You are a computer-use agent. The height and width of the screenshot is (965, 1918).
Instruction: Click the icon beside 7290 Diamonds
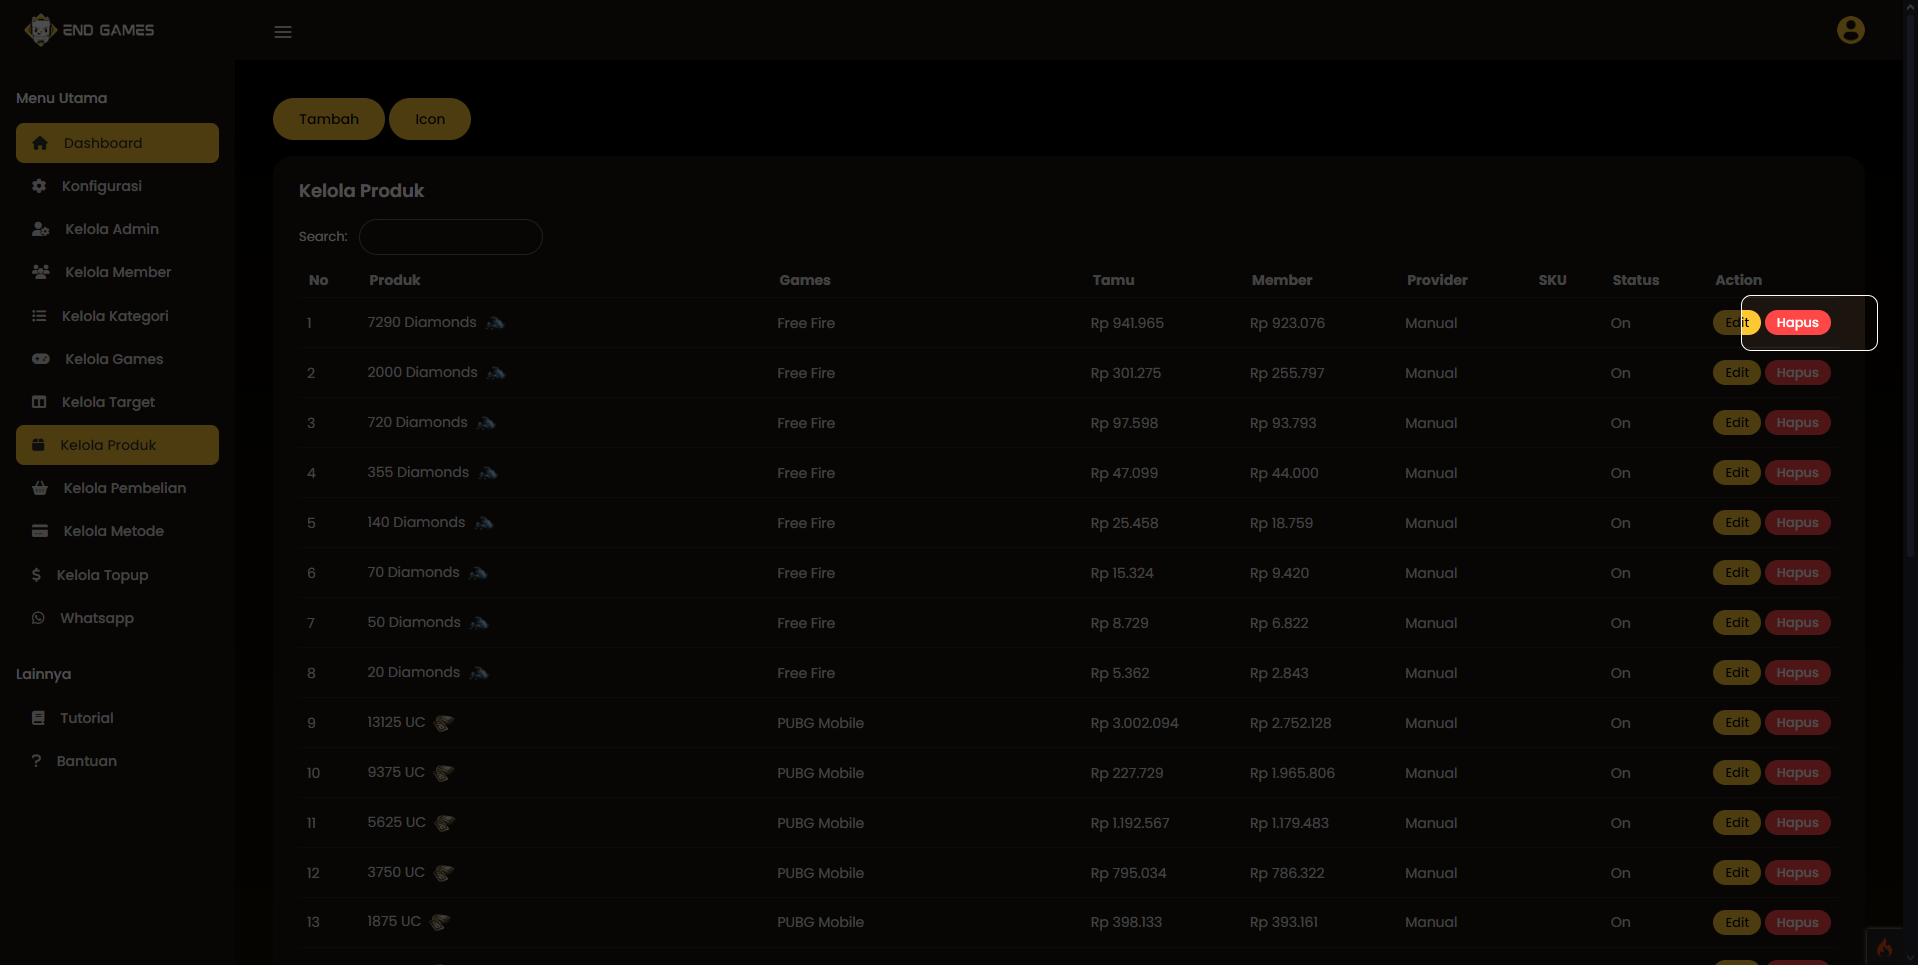(x=495, y=323)
